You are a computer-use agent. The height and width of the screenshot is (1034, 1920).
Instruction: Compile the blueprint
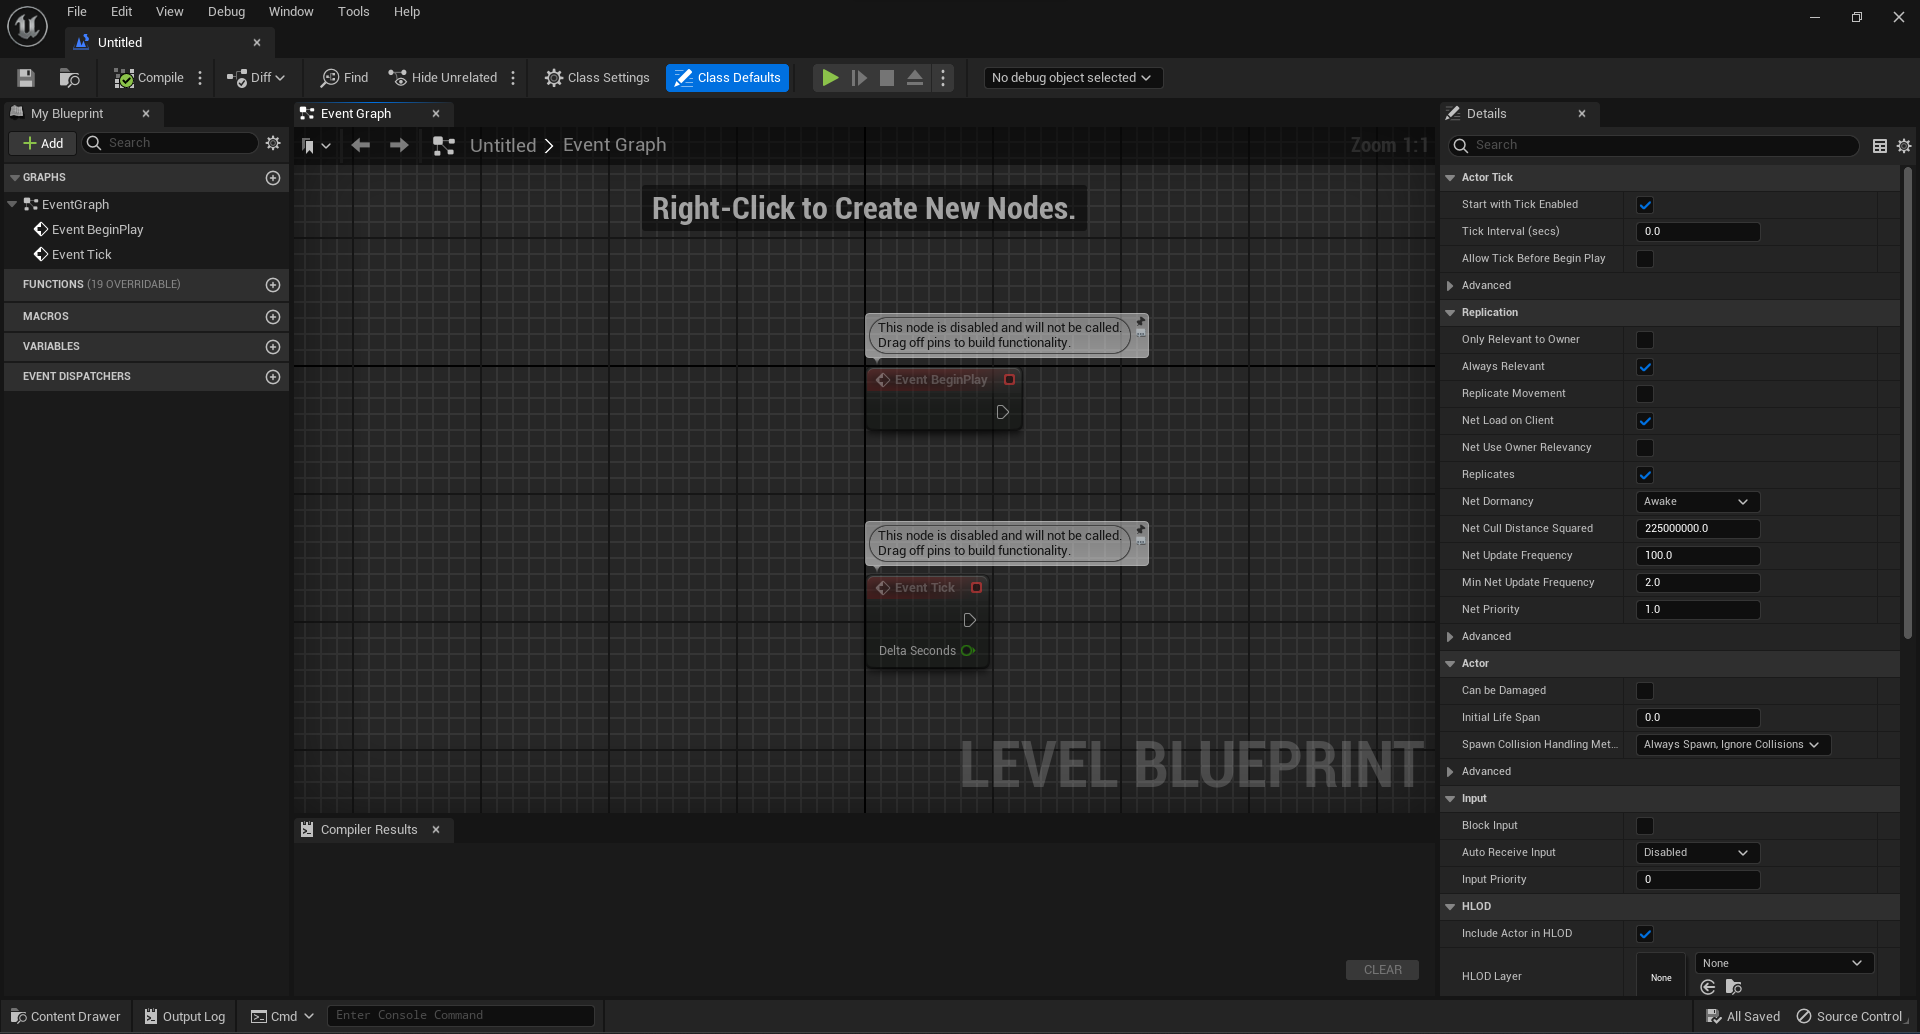[x=151, y=77]
